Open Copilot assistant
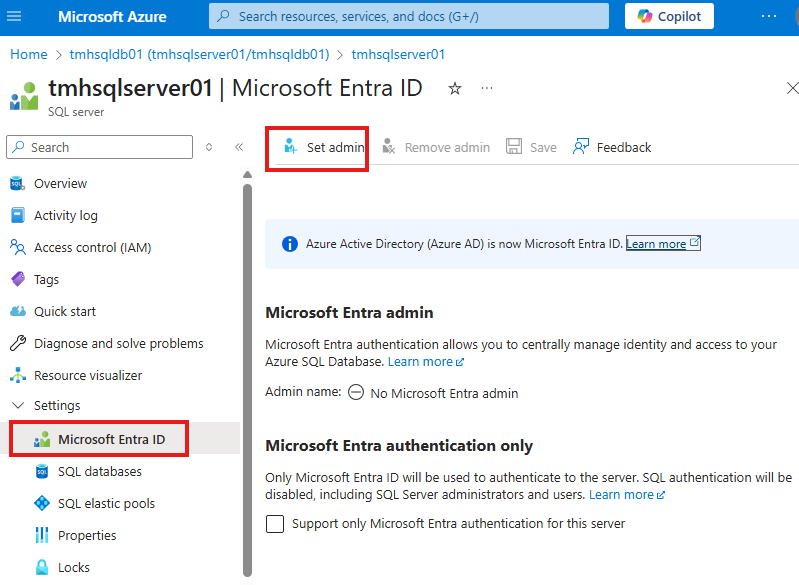799x585 pixels. pyautogui.click(x=669, y=16)
